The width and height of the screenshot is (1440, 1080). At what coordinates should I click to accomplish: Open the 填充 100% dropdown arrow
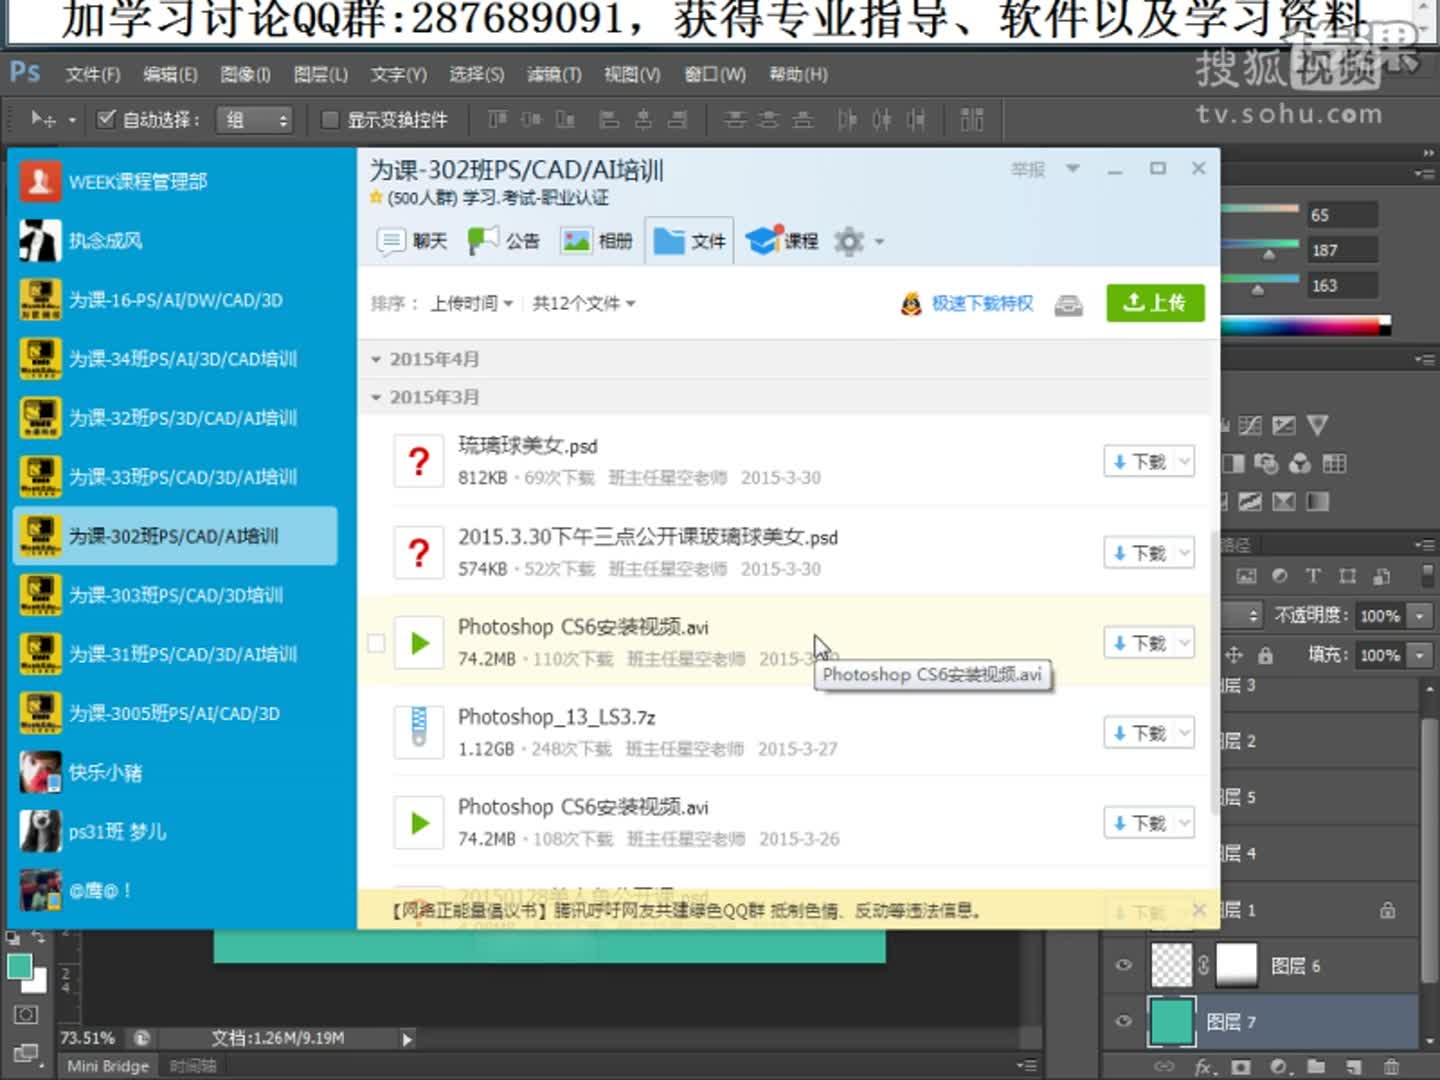pyautogui.click(x=1419, y=655)
